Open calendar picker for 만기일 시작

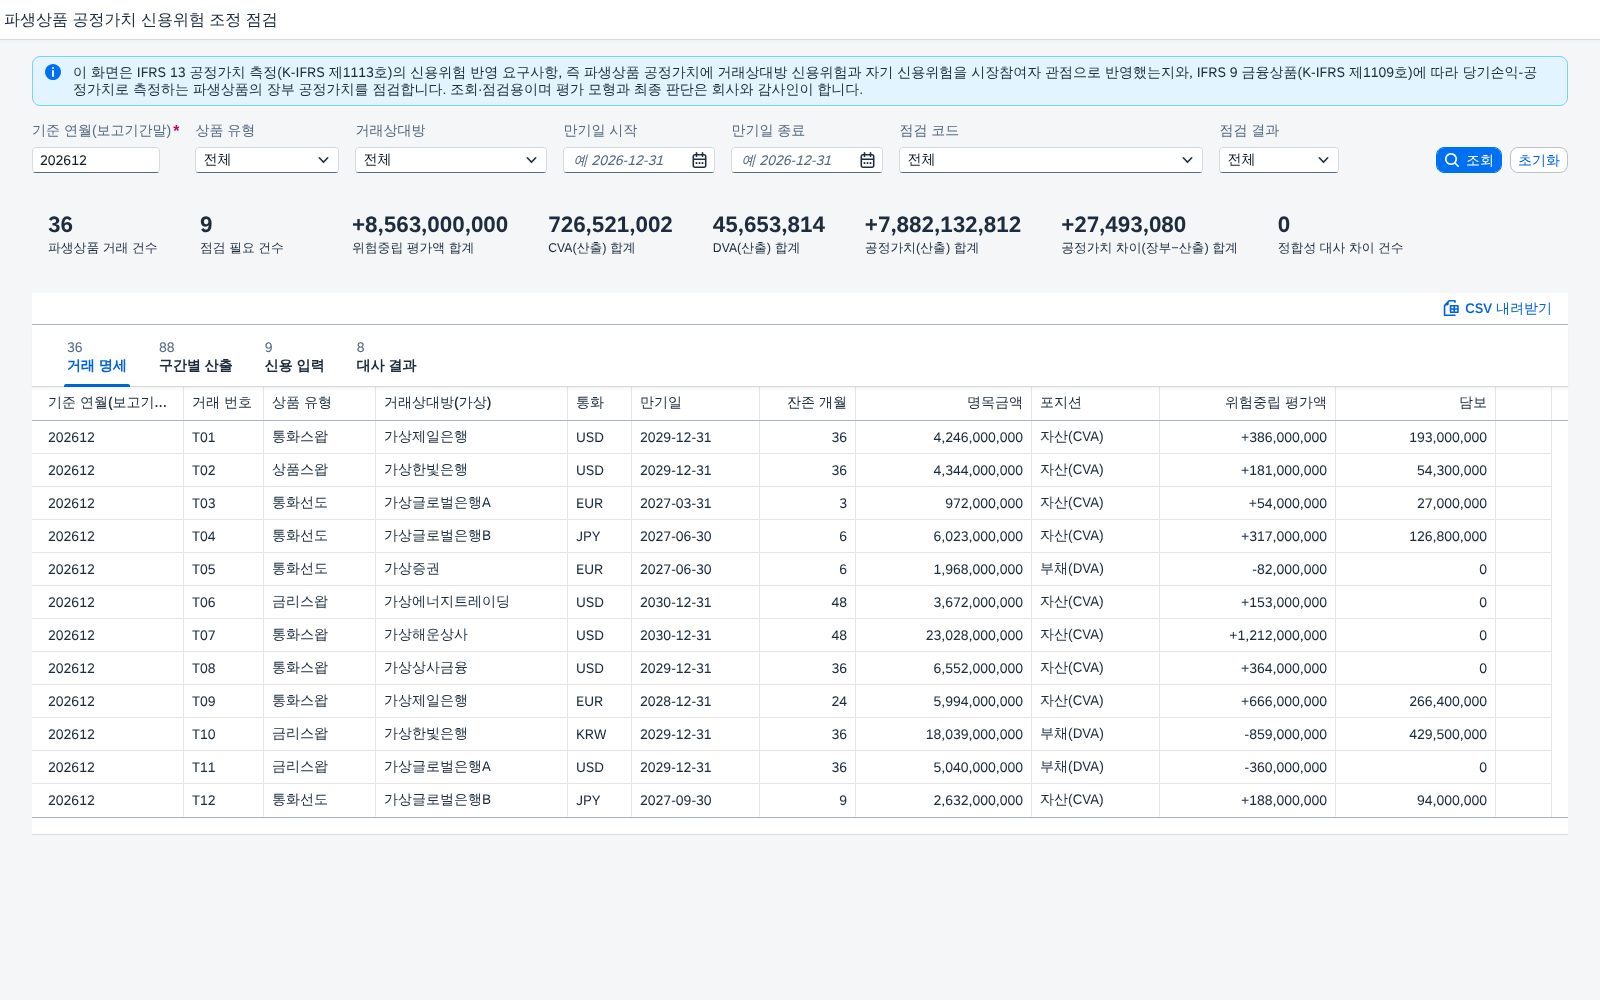(699, 160)
